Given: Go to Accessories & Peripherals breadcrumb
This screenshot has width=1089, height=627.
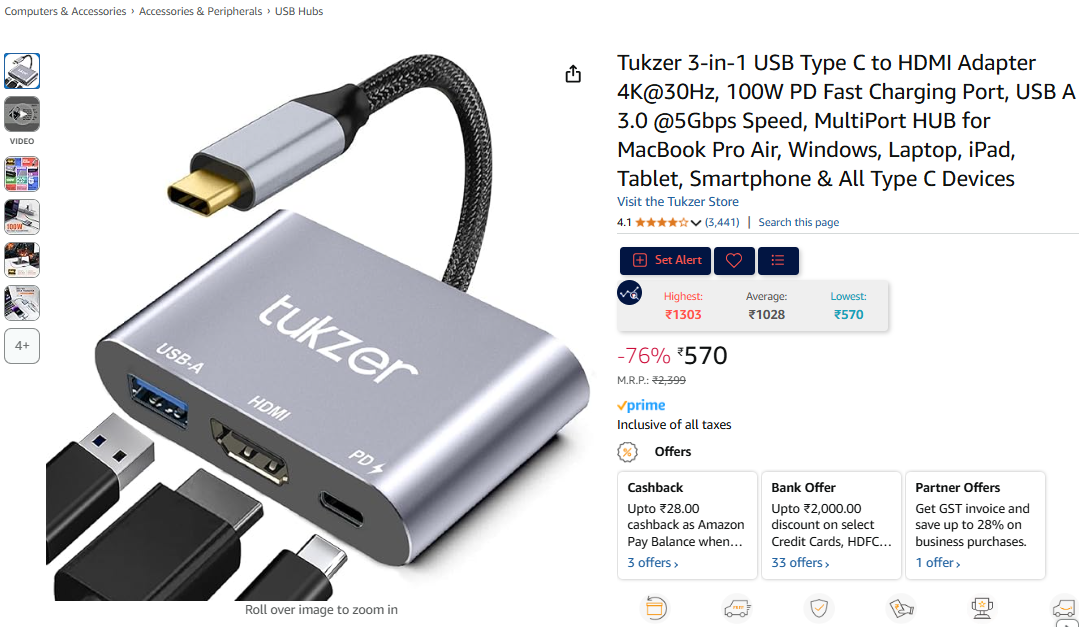Looking at the screenshot, I should point(201,11).
